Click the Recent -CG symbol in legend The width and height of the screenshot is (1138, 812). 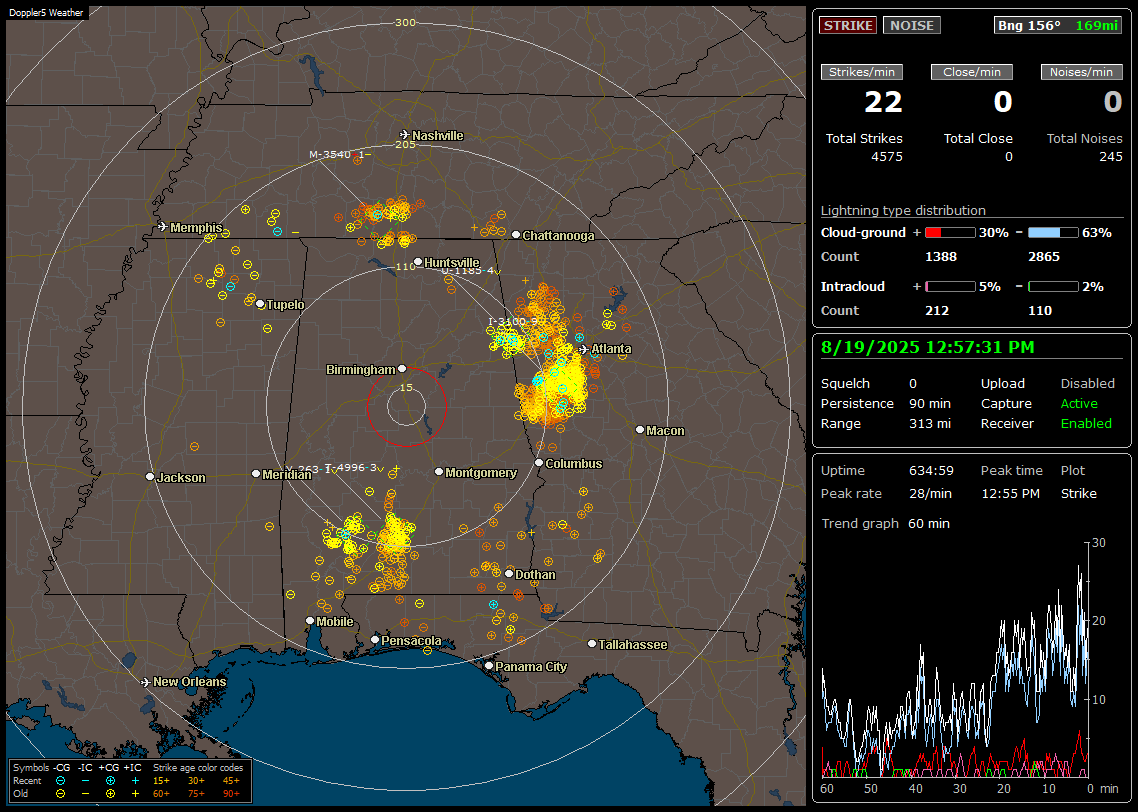(x=60, y=781)
